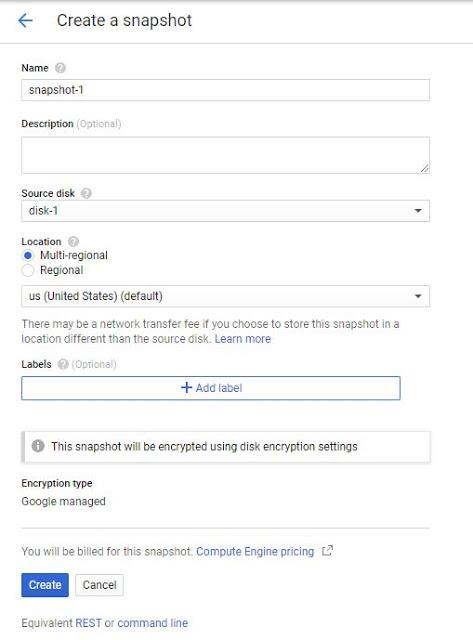Click inside the Description text area
The height and width of the screenshot is (640, 473).
pos(225,155)
